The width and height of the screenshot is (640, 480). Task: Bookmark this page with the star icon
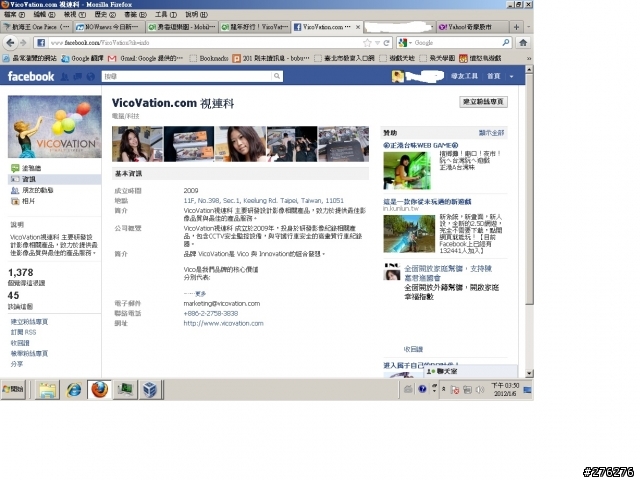tap(367, 42)
